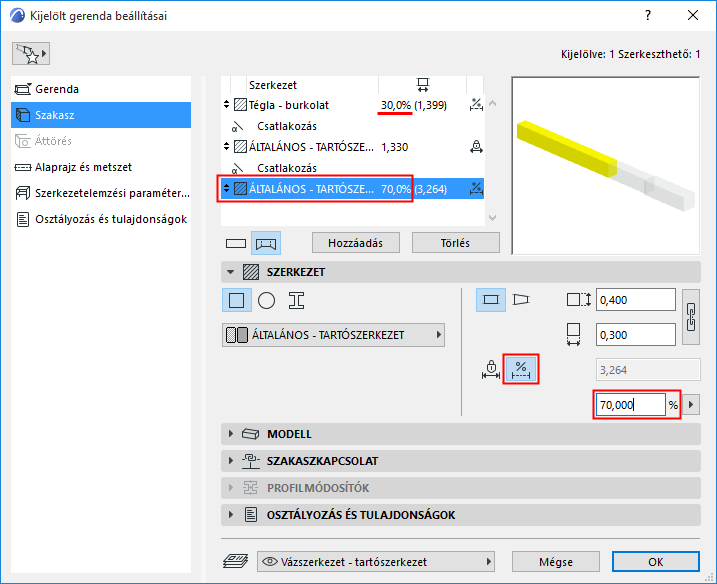This screenshot has width=717, height=584.
Task: Select the percentage length option
Action: pyautogui.click(x=521, y=370)
